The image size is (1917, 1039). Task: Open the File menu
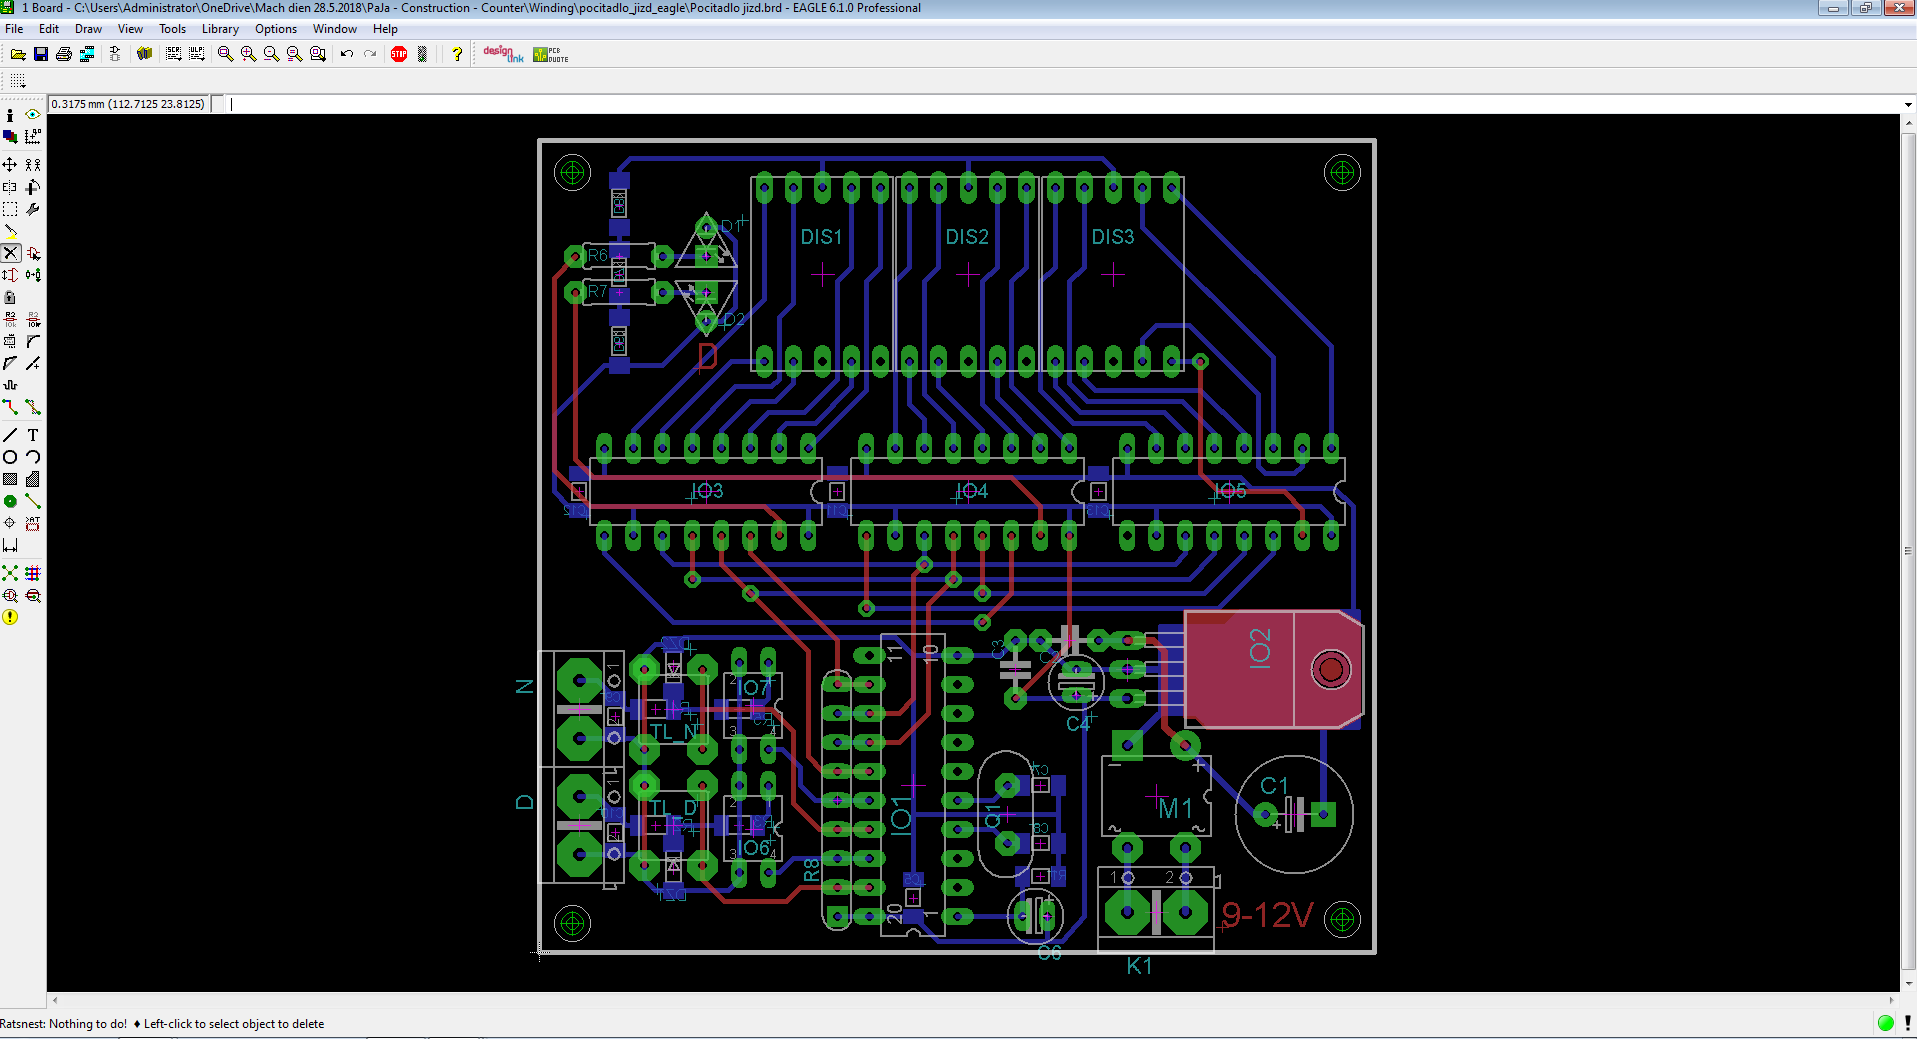14,29
